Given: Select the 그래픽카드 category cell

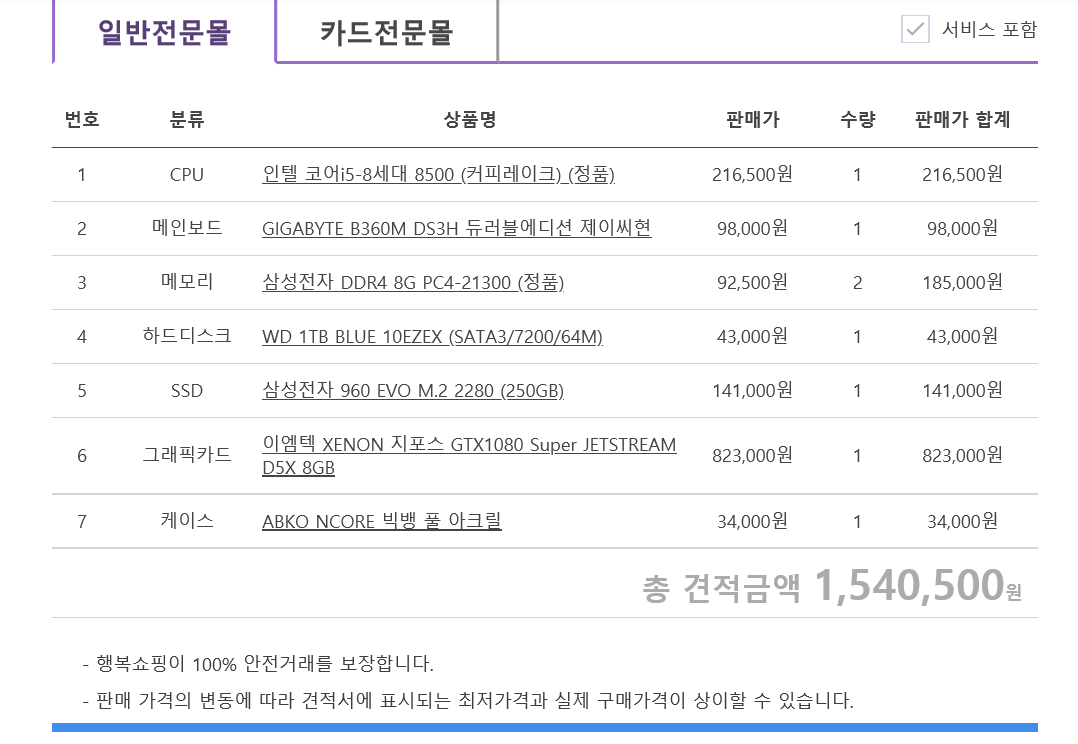Looking at the screenshot, I should 186,455.
